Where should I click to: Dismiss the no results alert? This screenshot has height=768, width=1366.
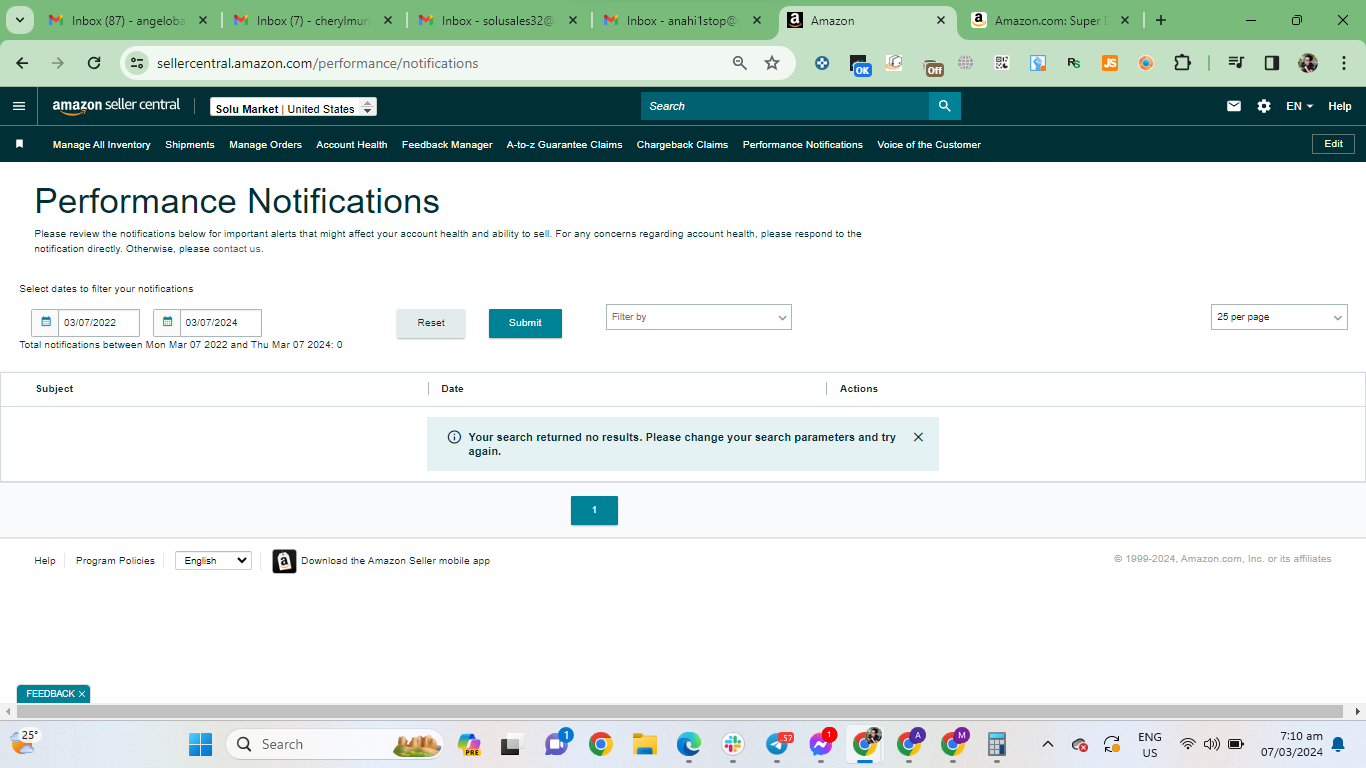[918, 437]
